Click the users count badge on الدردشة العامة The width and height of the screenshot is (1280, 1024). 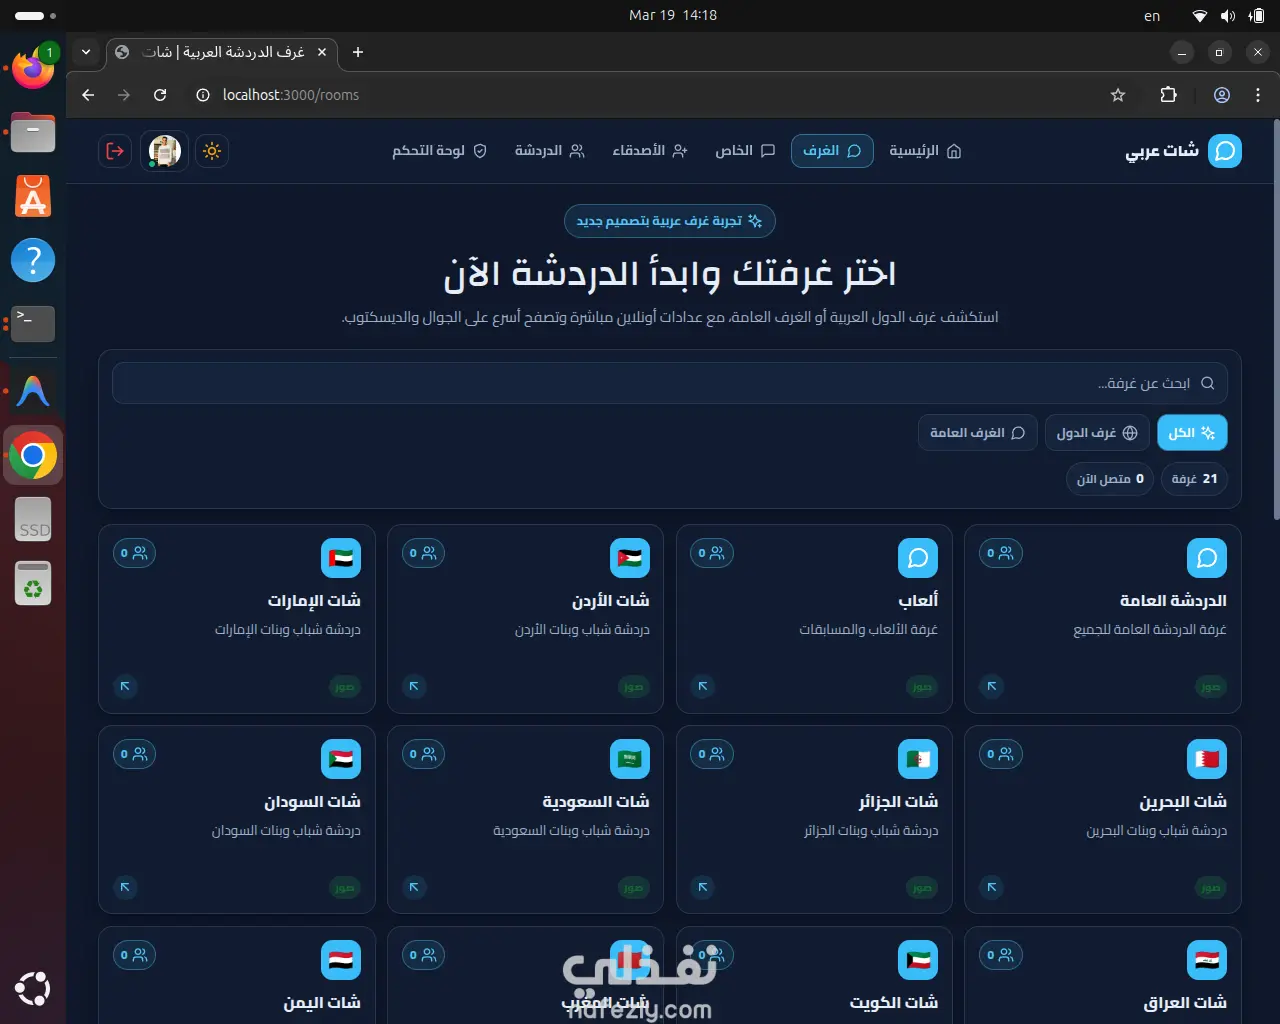pos(1001,553)
